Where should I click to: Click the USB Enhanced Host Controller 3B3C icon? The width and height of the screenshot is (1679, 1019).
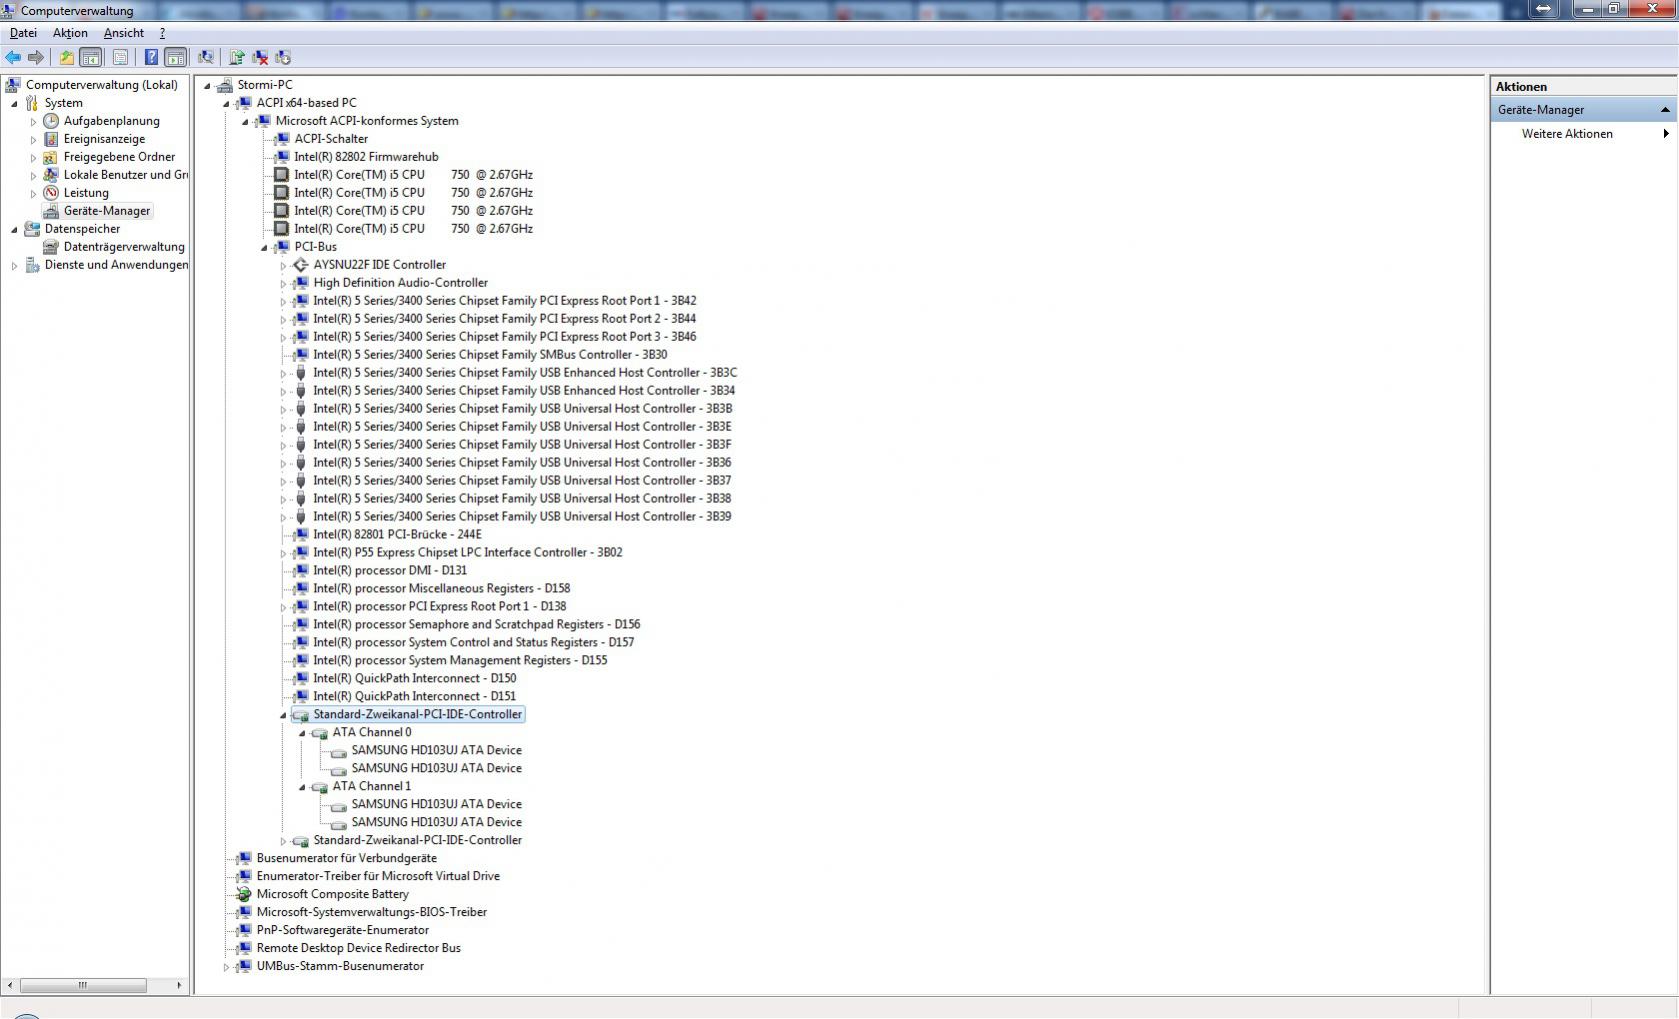click(x=300, y=373)
